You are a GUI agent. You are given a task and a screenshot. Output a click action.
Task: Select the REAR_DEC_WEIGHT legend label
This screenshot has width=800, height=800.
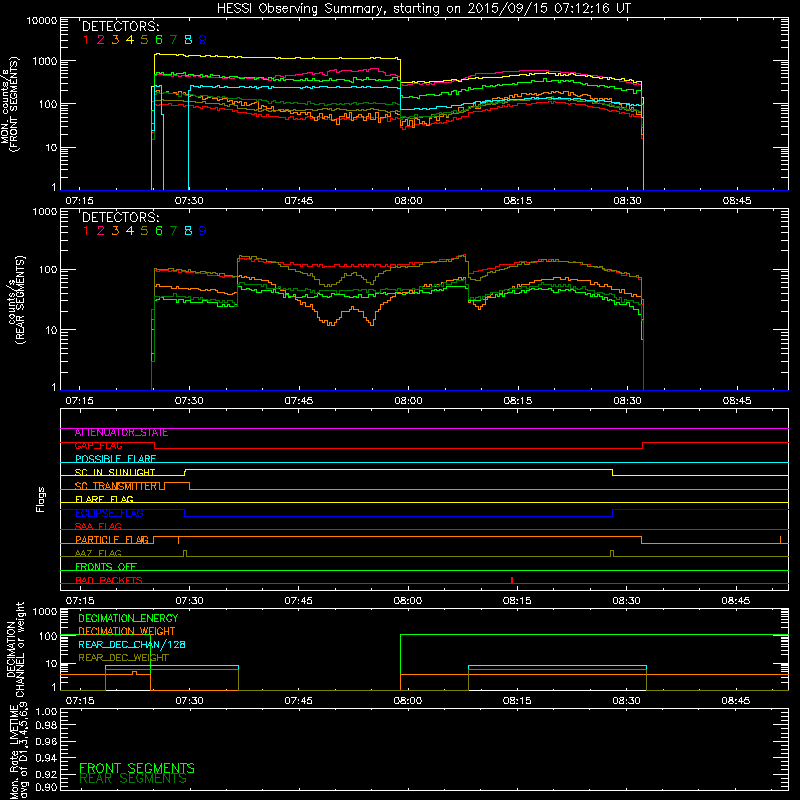(x=123, y=658)
